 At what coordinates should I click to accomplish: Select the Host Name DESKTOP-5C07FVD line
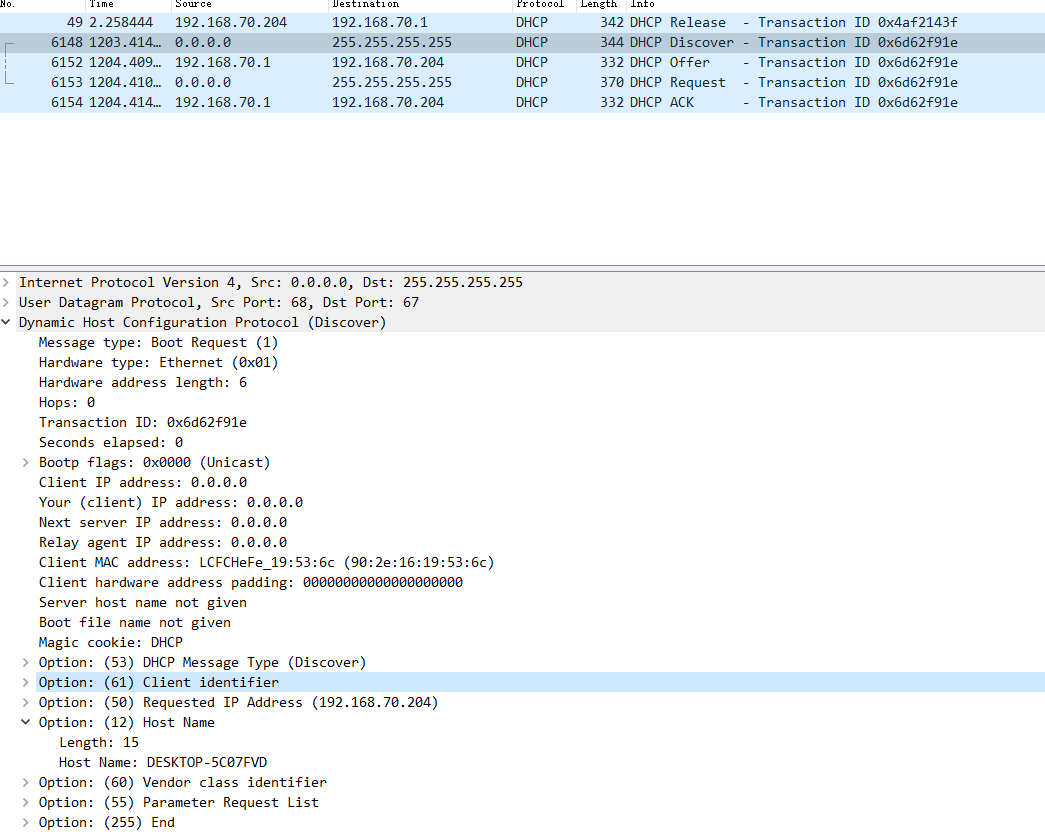pyautogui.click(x=163, y=763)
